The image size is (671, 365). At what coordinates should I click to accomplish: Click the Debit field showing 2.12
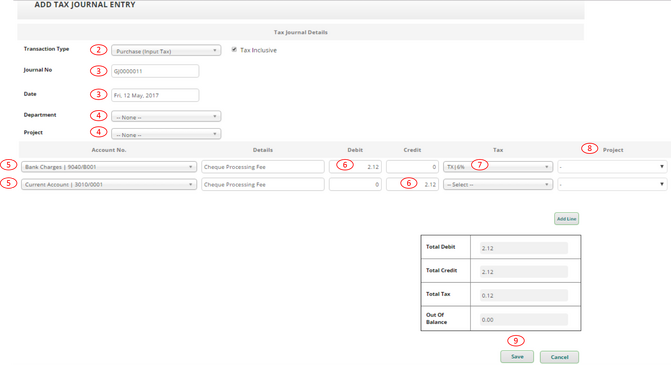(355, 167)
